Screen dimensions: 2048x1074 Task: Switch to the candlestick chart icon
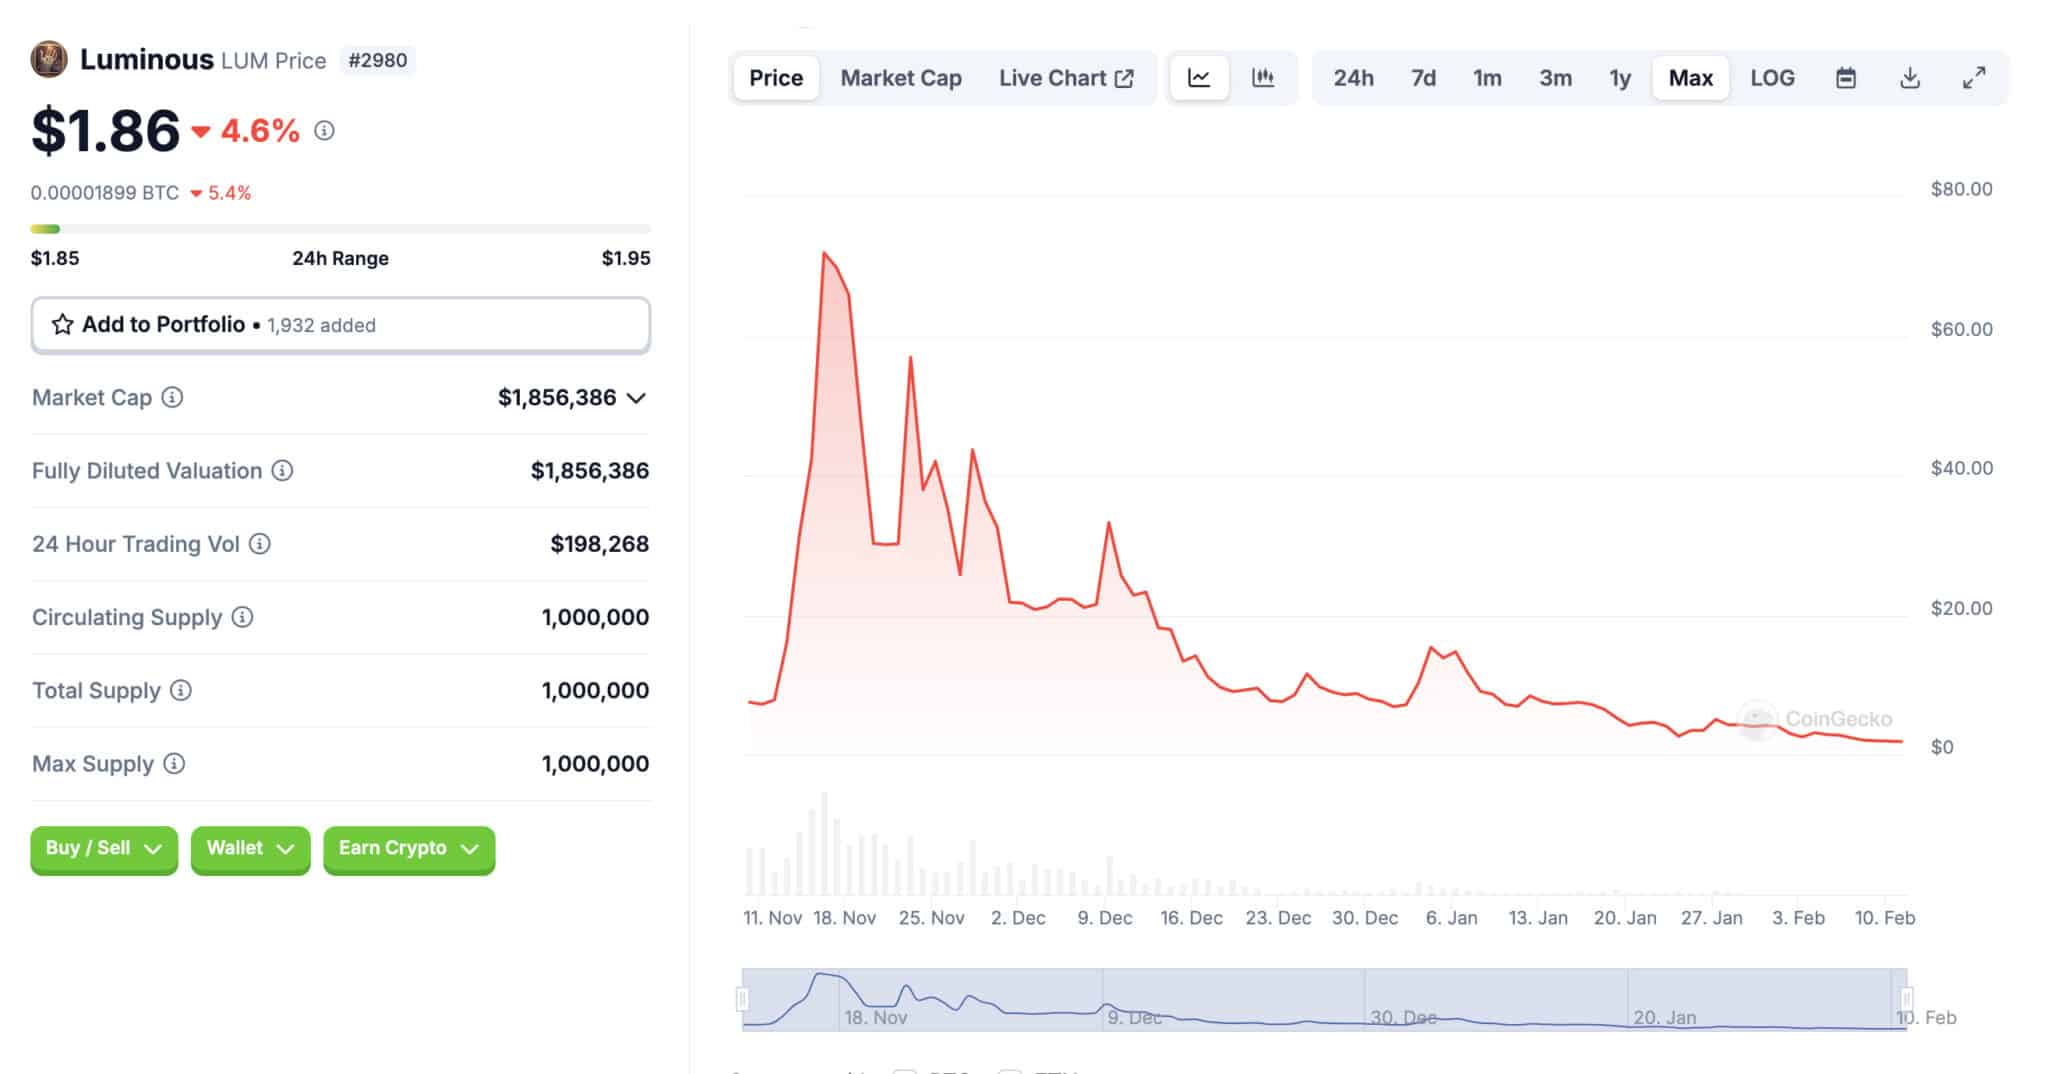point(1263,78)
